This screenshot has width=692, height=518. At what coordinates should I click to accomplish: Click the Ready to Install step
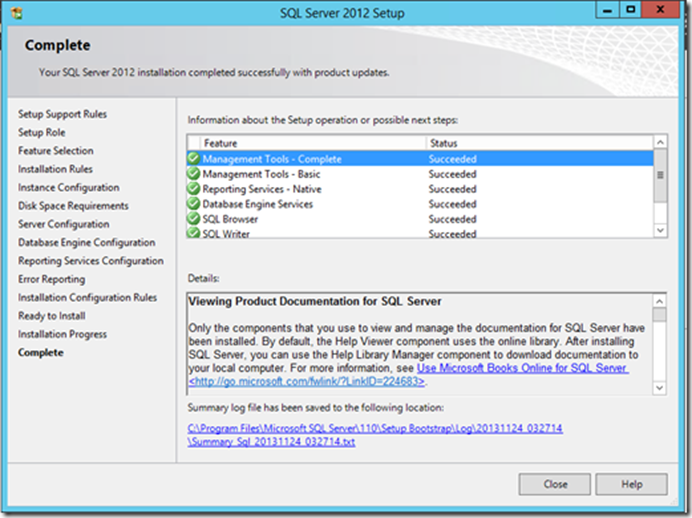(x=52, y=316)
